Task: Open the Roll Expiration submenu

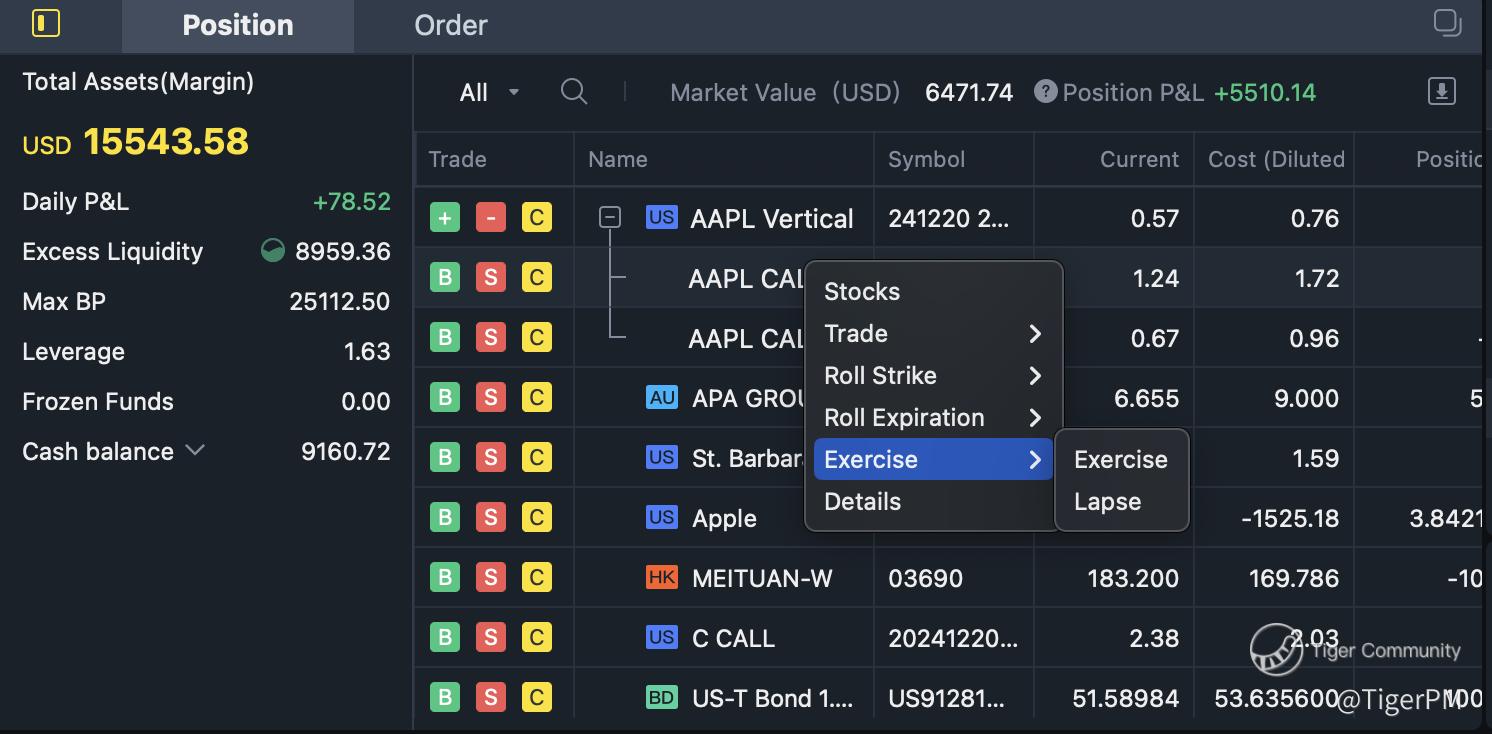Action: pos(933,418)
